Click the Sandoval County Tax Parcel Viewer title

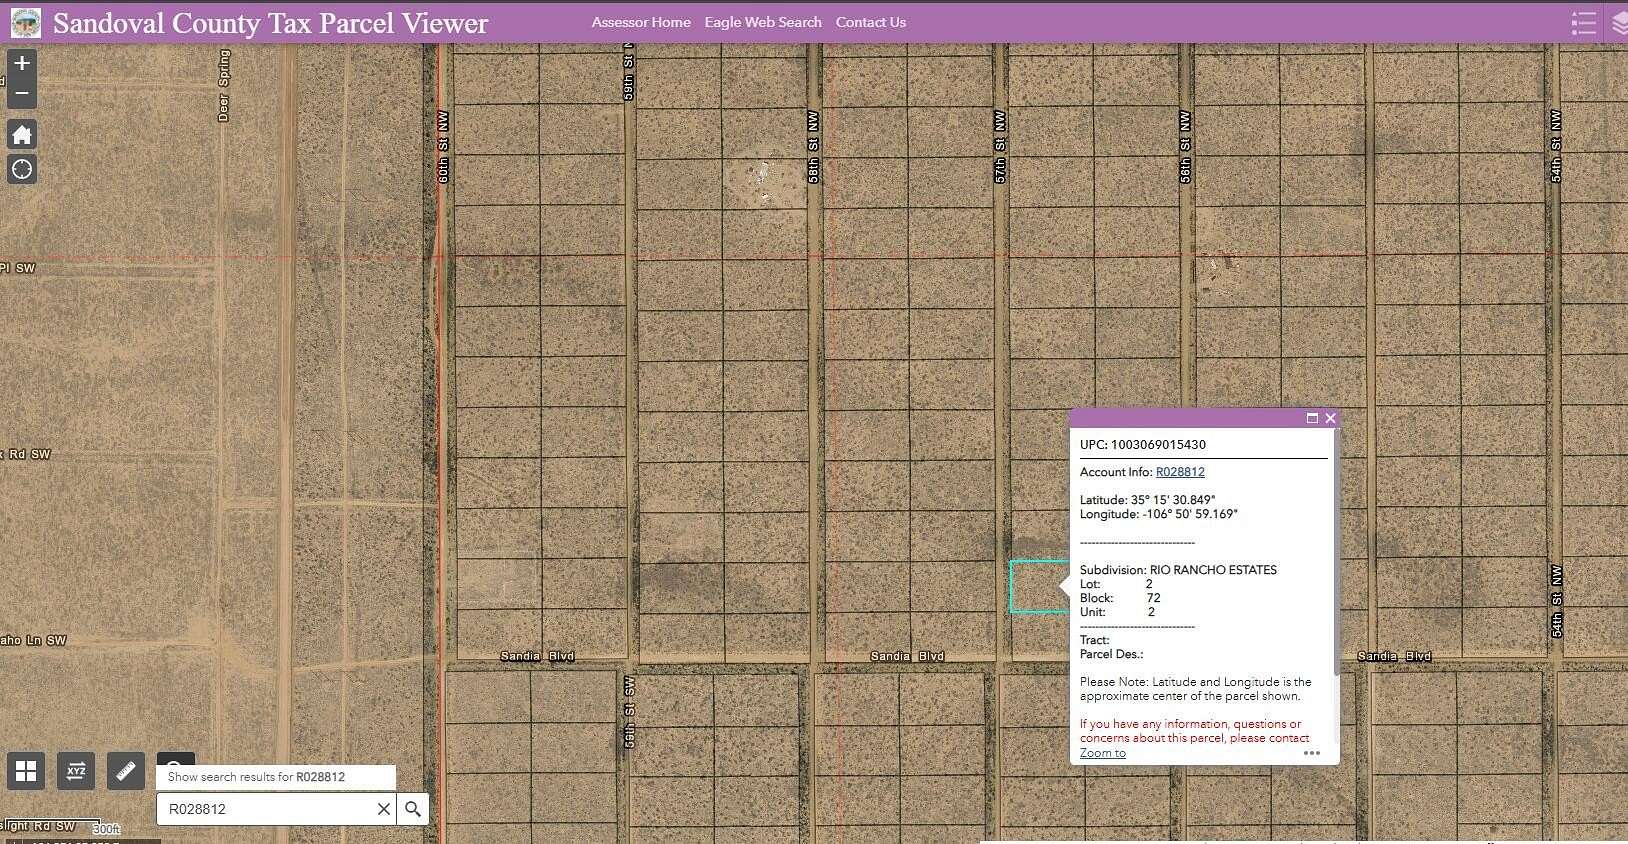270,23
